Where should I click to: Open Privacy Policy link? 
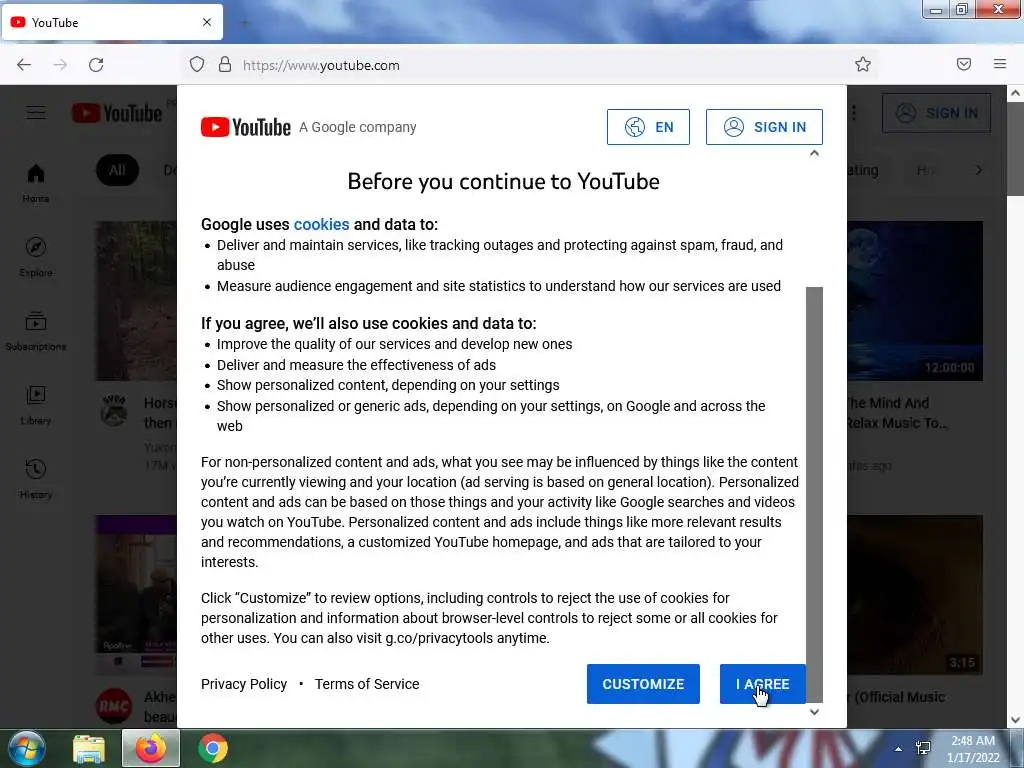click(244, 684)
